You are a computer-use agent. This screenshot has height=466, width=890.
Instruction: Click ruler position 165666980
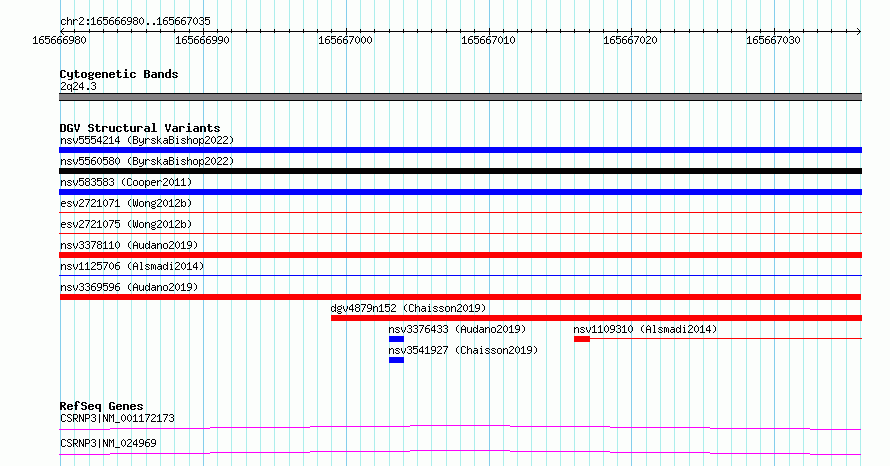(x=60, y=40)
